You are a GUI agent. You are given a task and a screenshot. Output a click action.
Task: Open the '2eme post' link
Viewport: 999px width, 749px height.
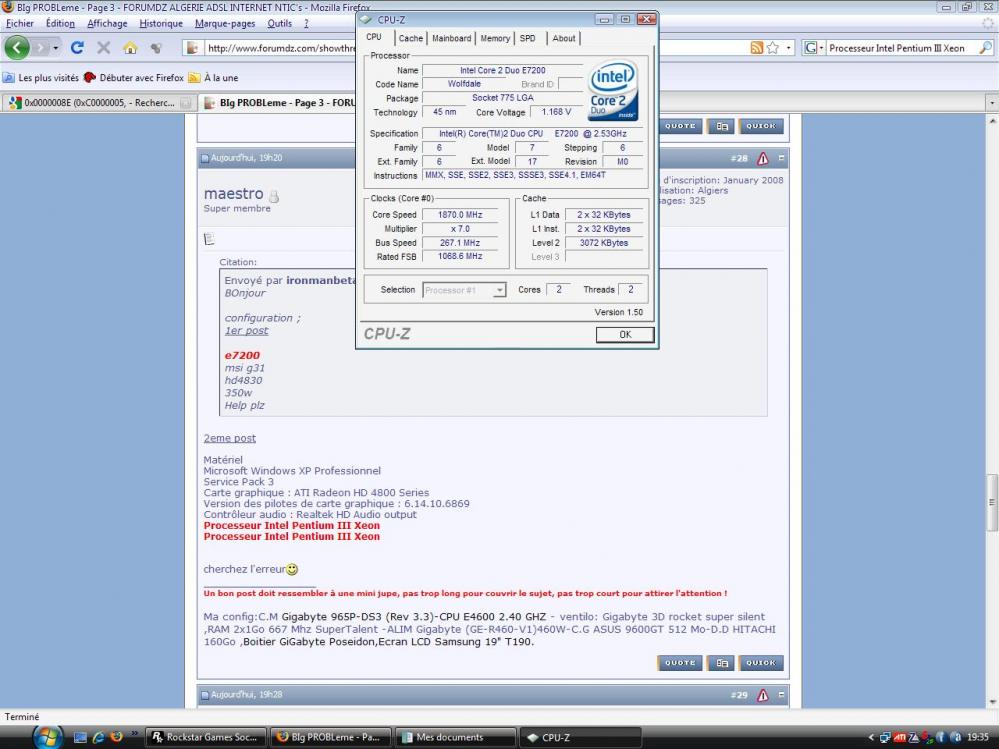(229, 438)
